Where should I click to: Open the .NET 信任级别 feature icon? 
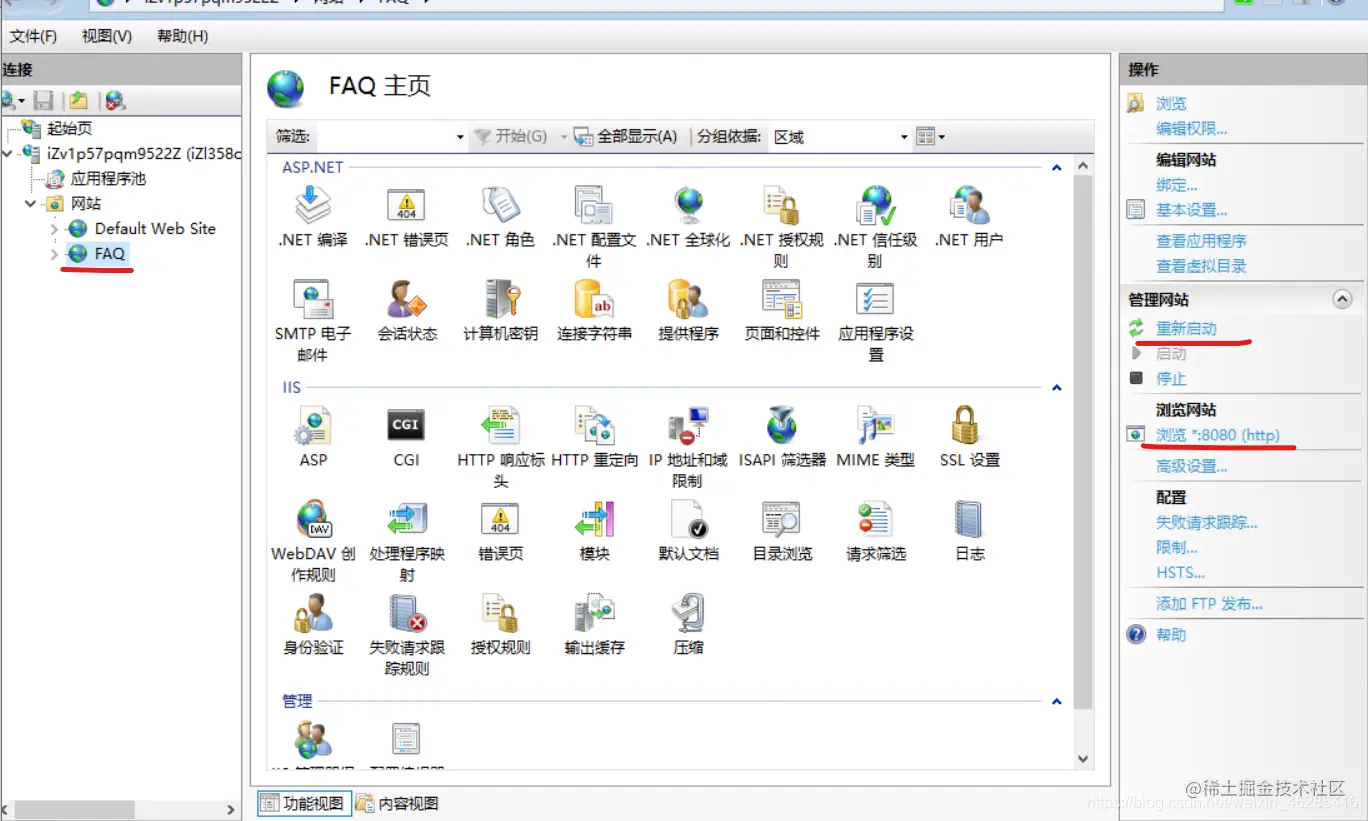pyautogui.click(x=876, y=205)
